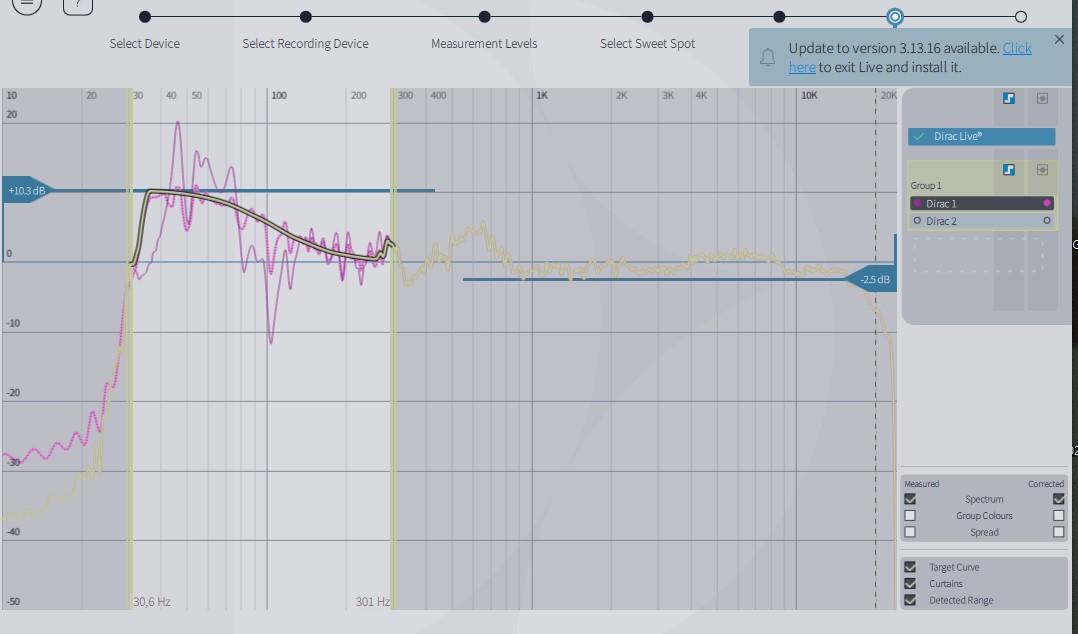Click the 'Click here' update link
Image resolution: width=1078 pixels, height=634 pixels.
[x=1016, y=48]
